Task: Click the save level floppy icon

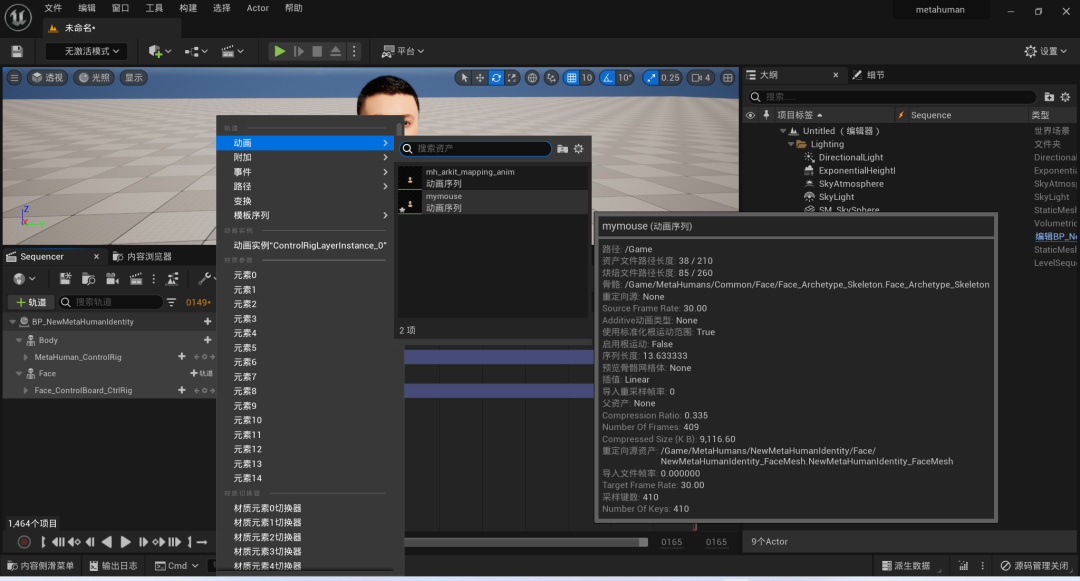Action: coord(17,51)
